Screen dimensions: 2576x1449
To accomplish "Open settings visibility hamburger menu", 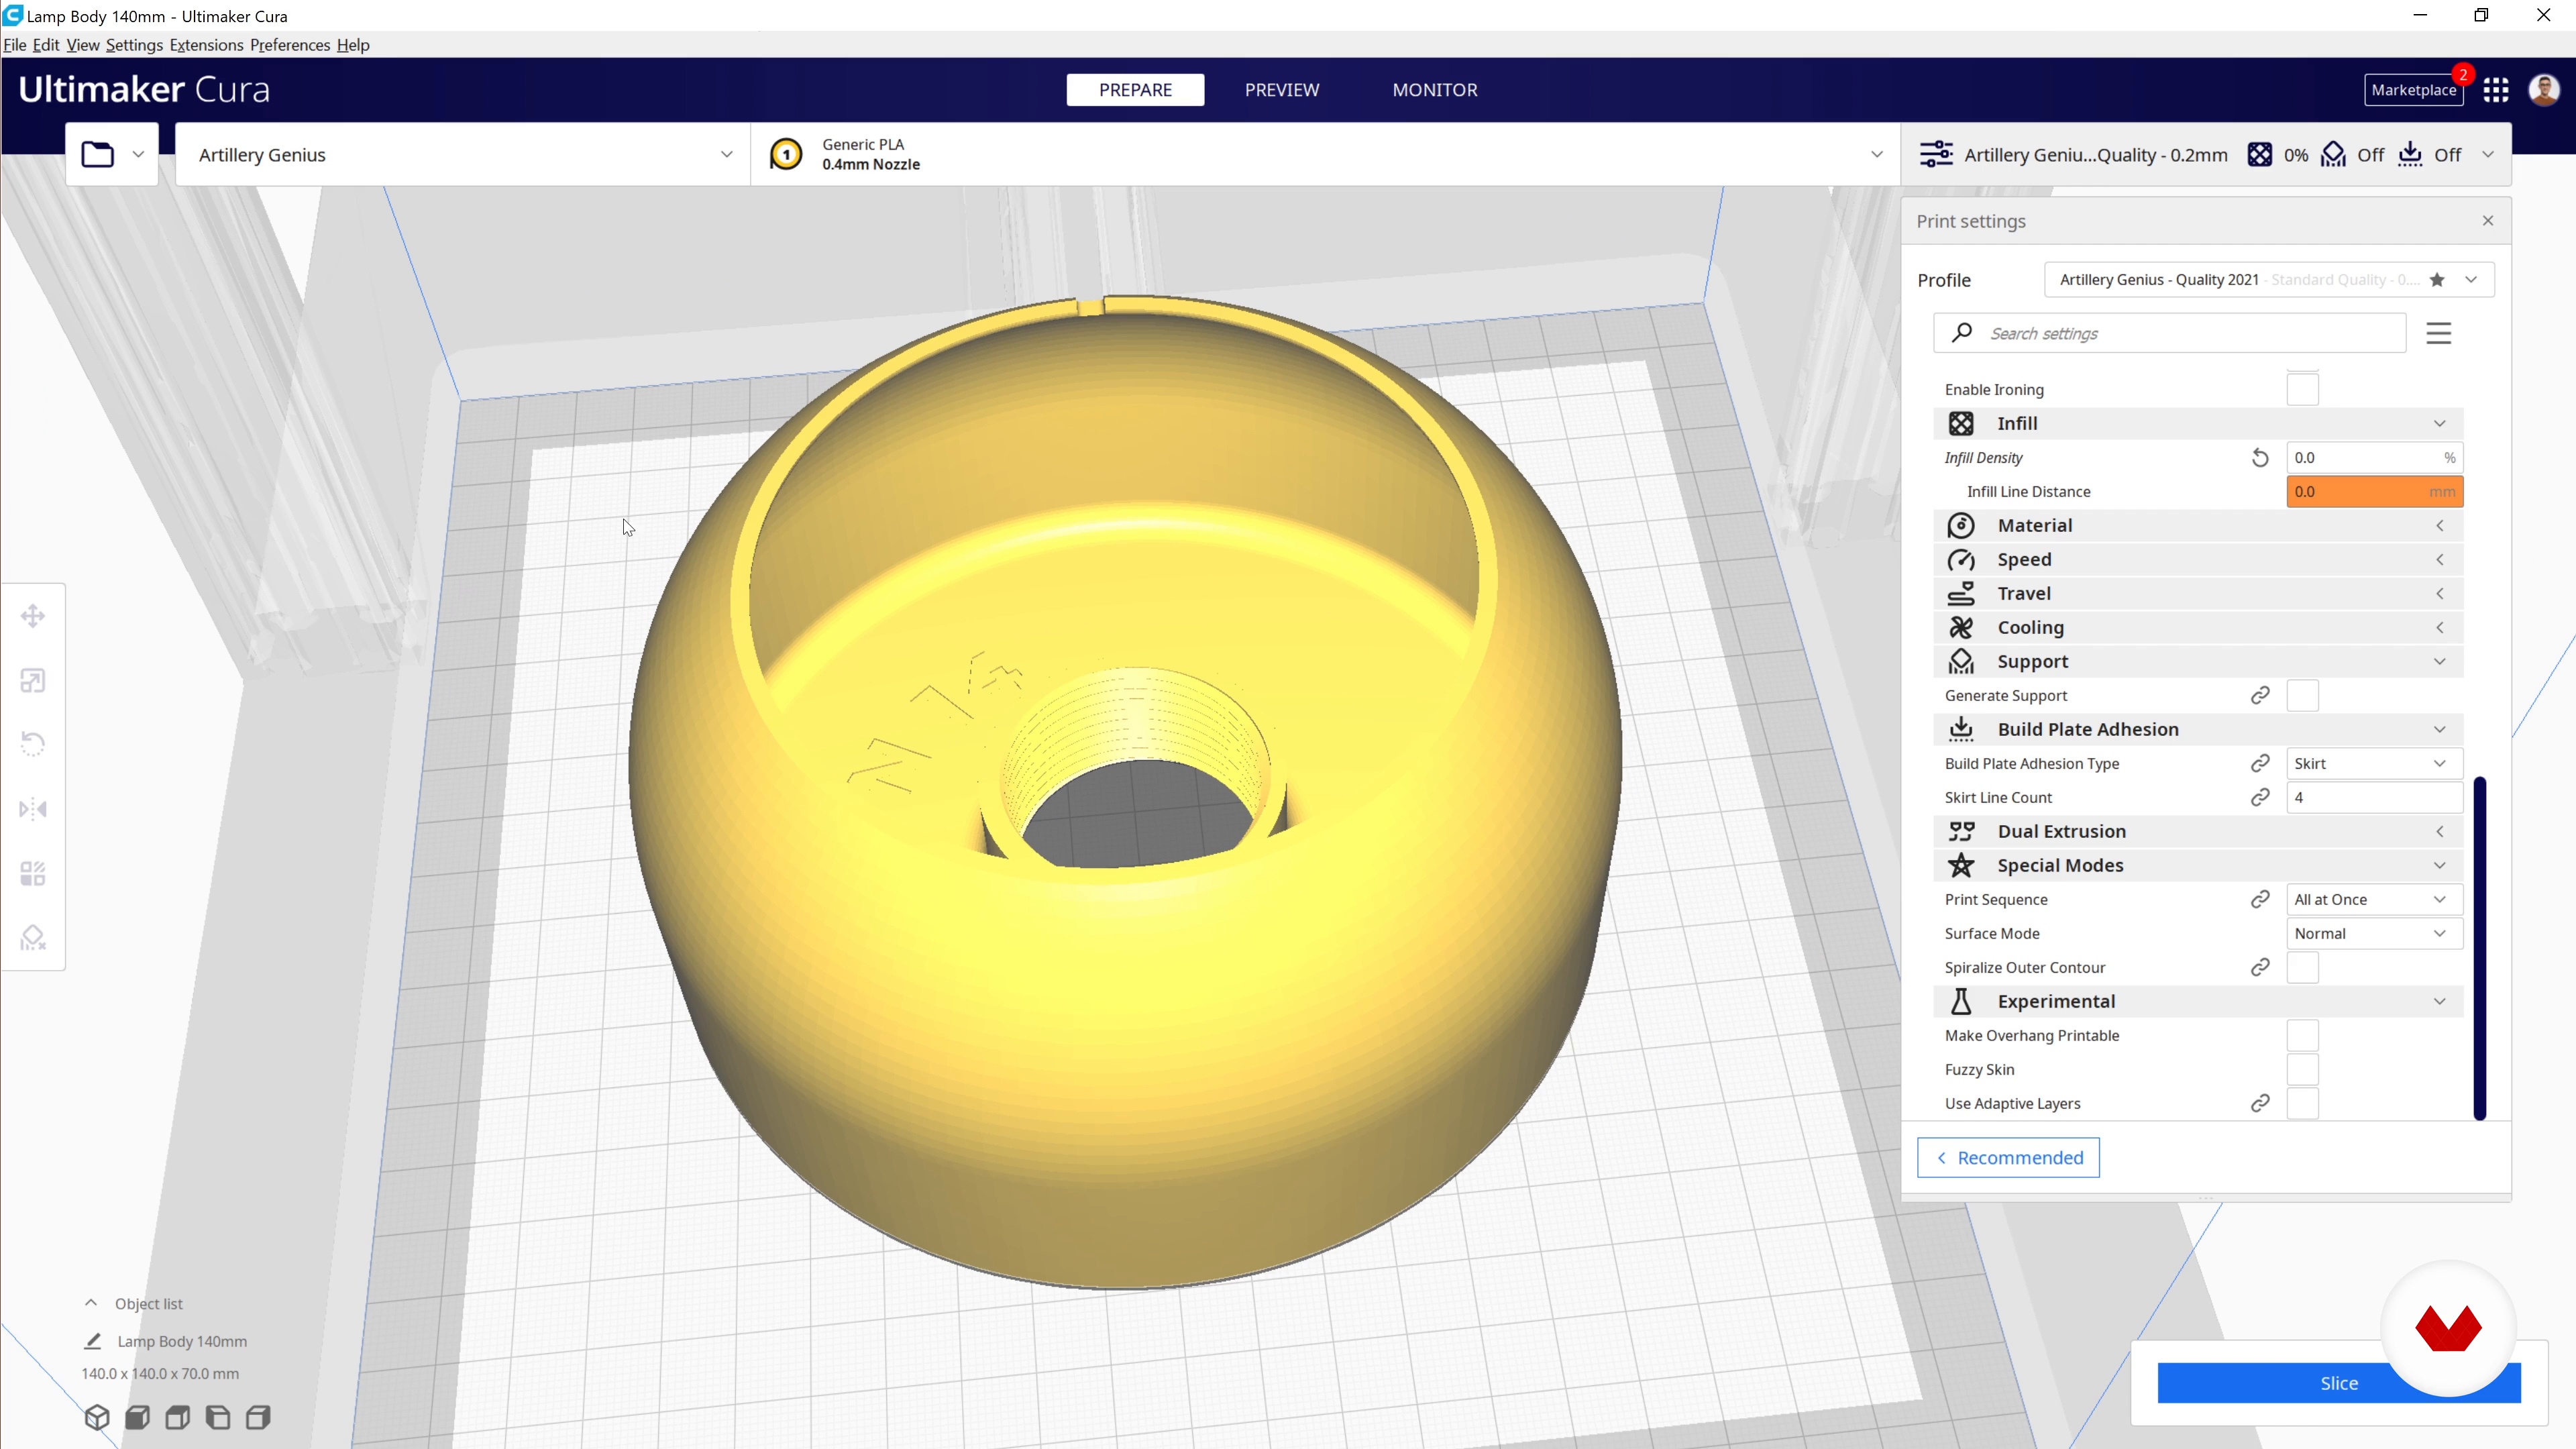I will click(2439, 333).
